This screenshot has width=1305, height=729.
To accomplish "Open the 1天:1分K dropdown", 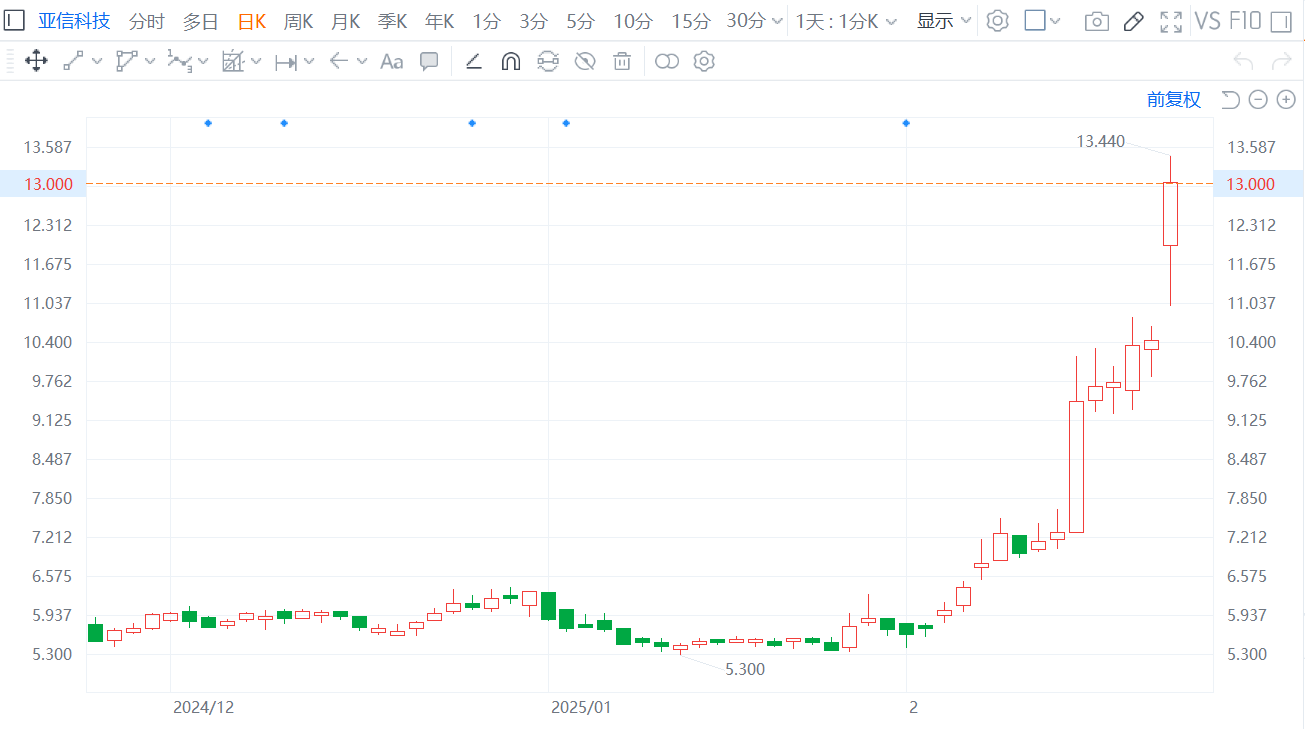I will coord(846,20).
